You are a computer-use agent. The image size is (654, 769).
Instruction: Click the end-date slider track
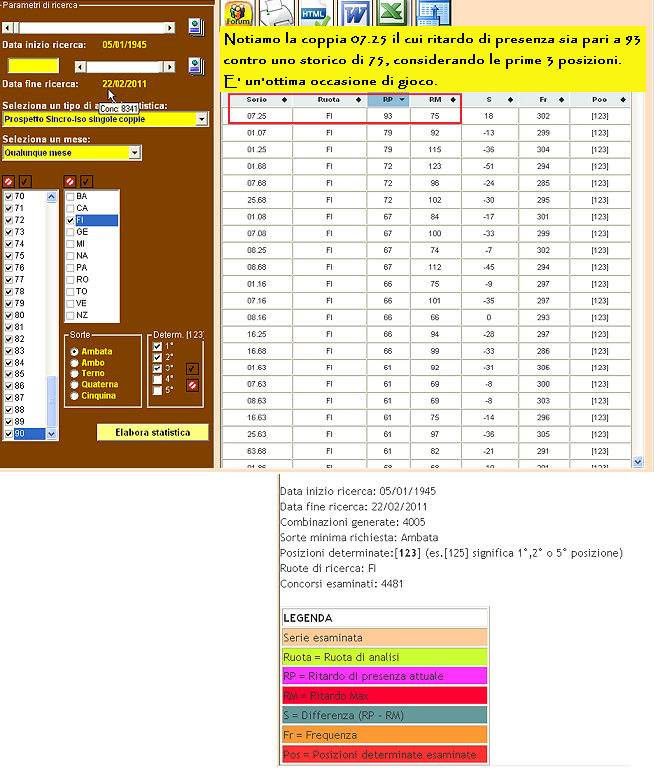coord(130,66)
